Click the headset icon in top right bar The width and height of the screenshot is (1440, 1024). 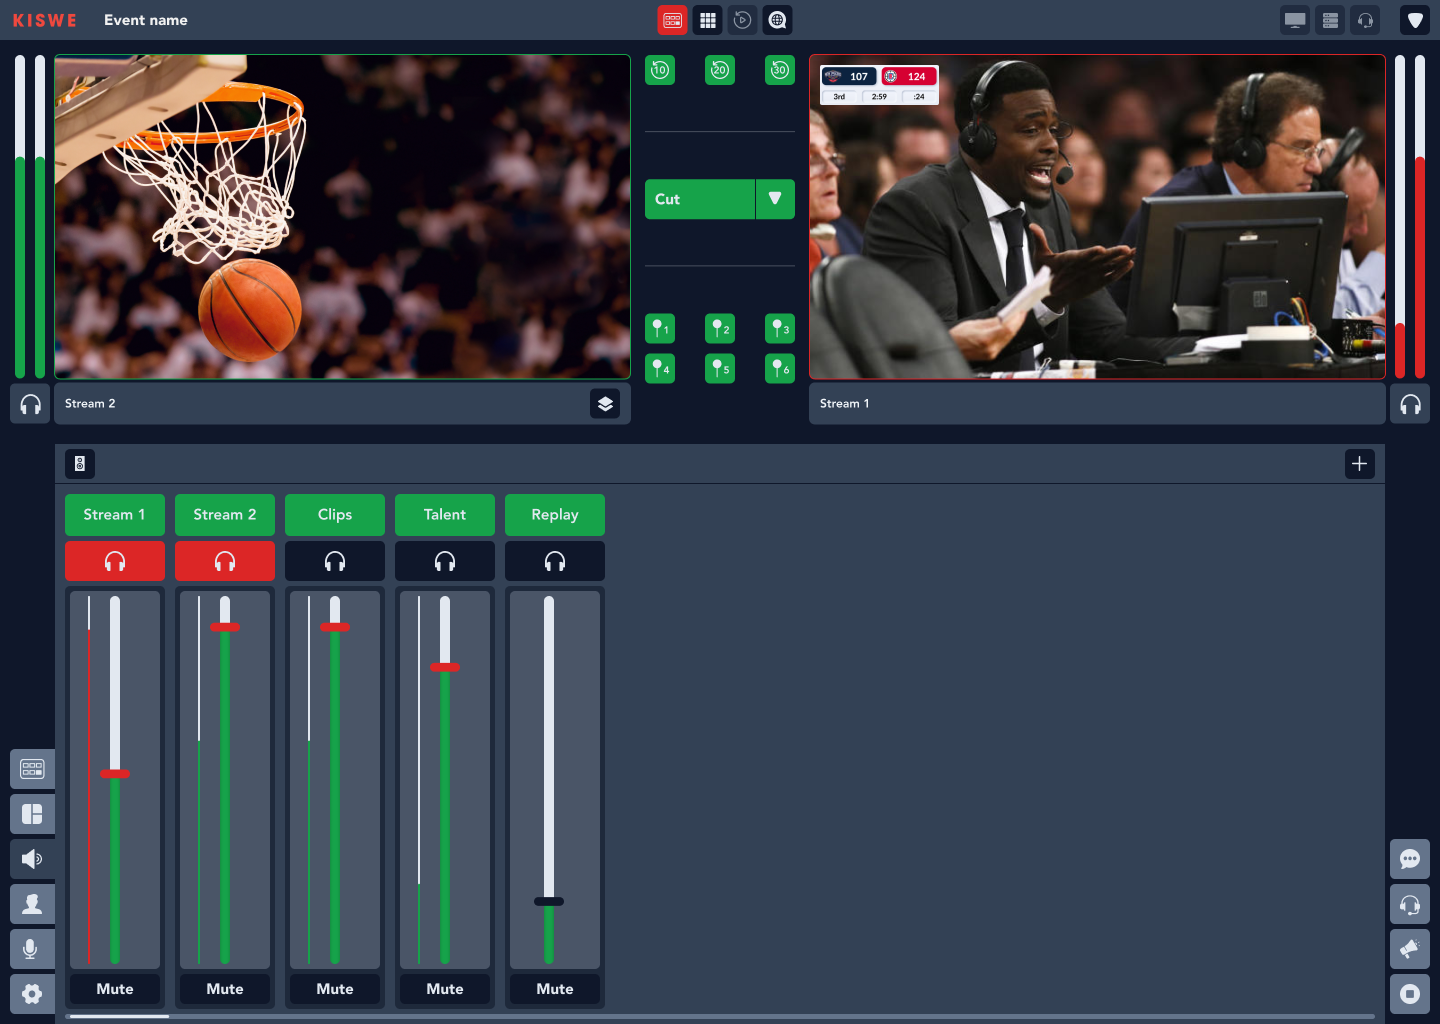pos(1365,20)
